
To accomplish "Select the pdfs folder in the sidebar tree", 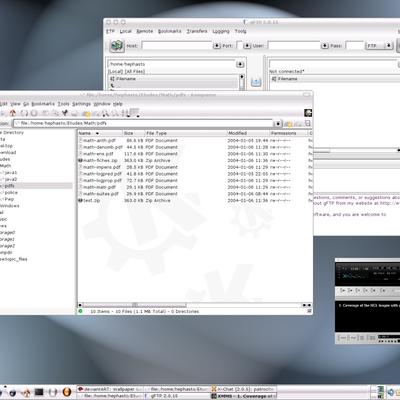I will (8, 186).
